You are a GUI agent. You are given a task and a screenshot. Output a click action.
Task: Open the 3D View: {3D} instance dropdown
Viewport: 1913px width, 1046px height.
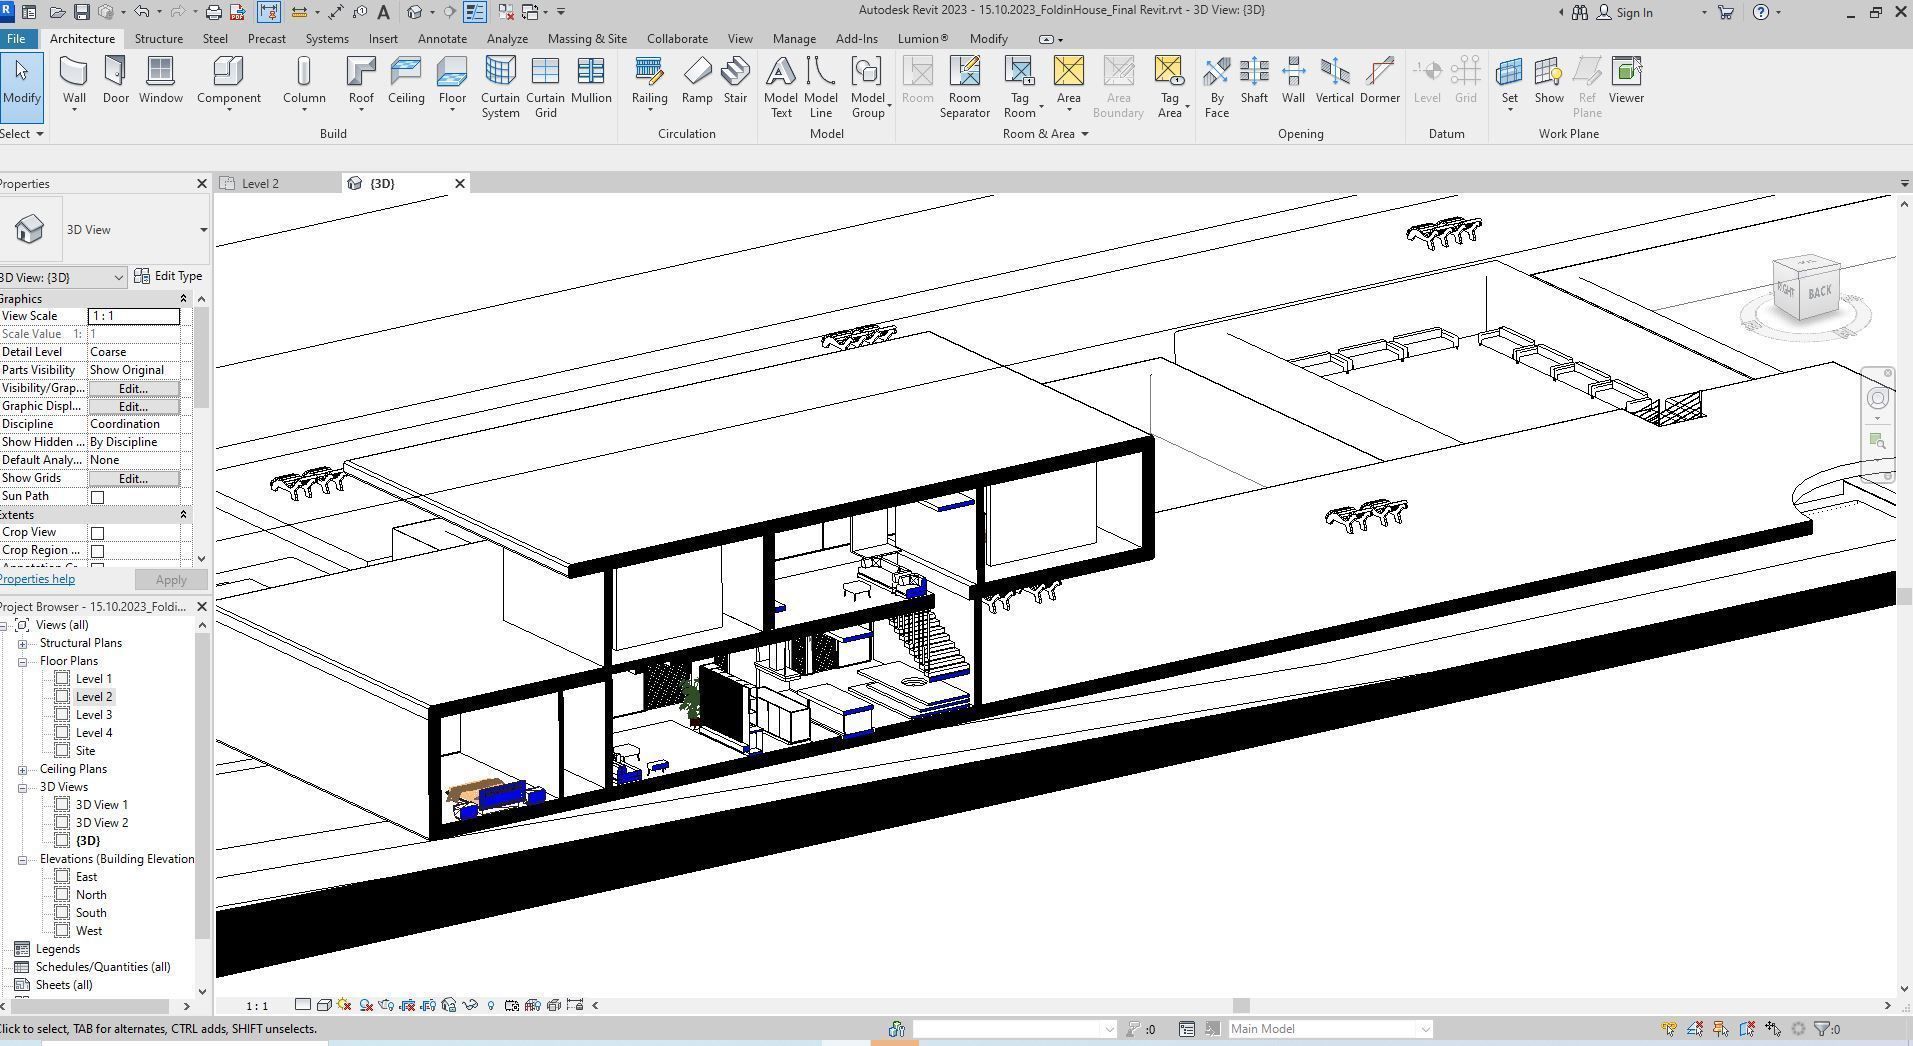(62, 277)
